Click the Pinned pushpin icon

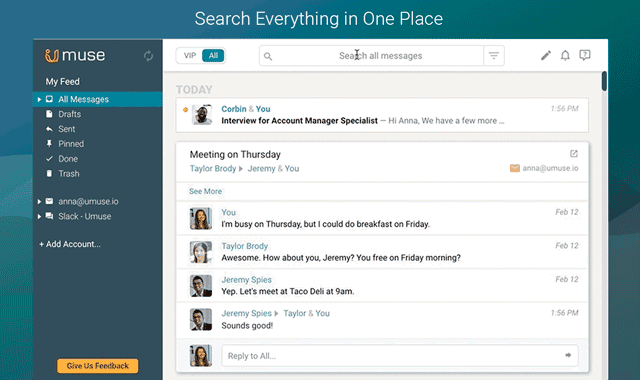point(49,144)
